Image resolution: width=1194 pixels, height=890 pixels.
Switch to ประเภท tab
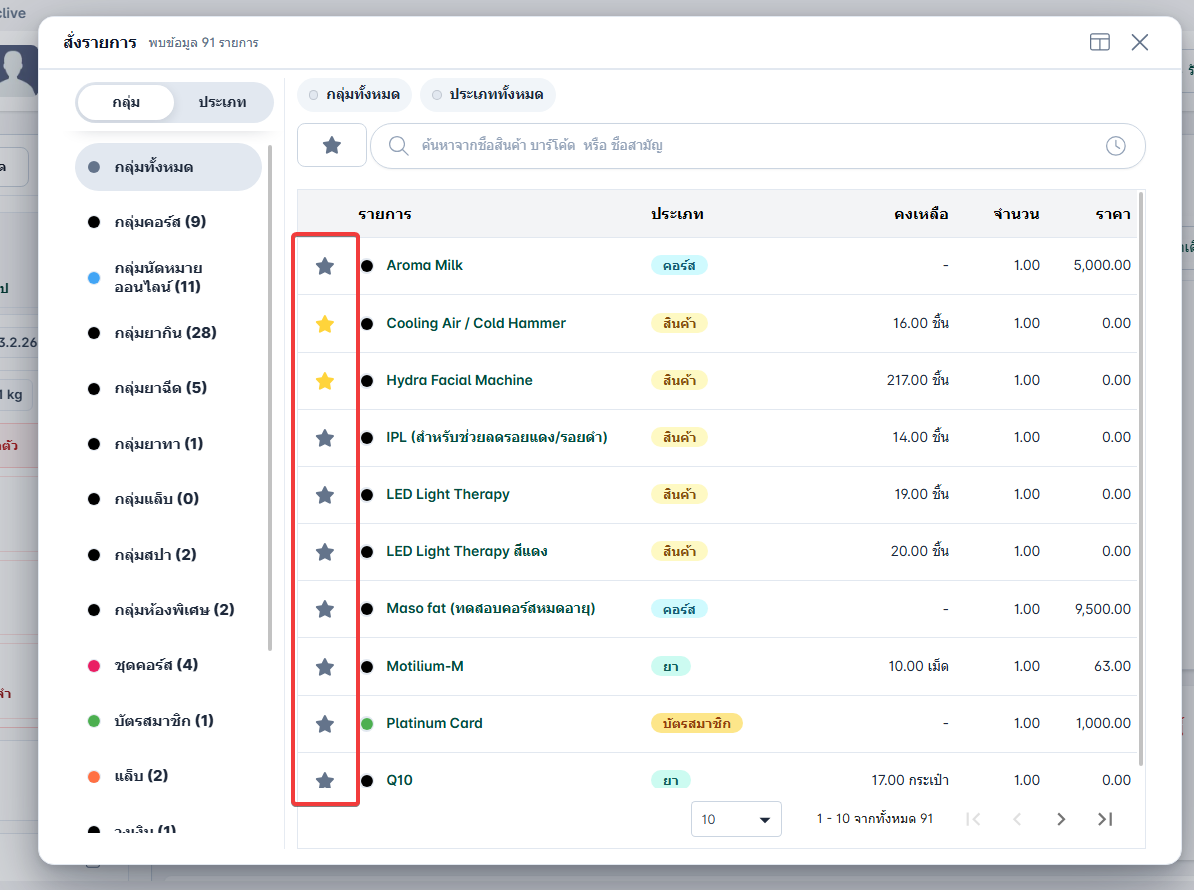click(x=222, y=102)
